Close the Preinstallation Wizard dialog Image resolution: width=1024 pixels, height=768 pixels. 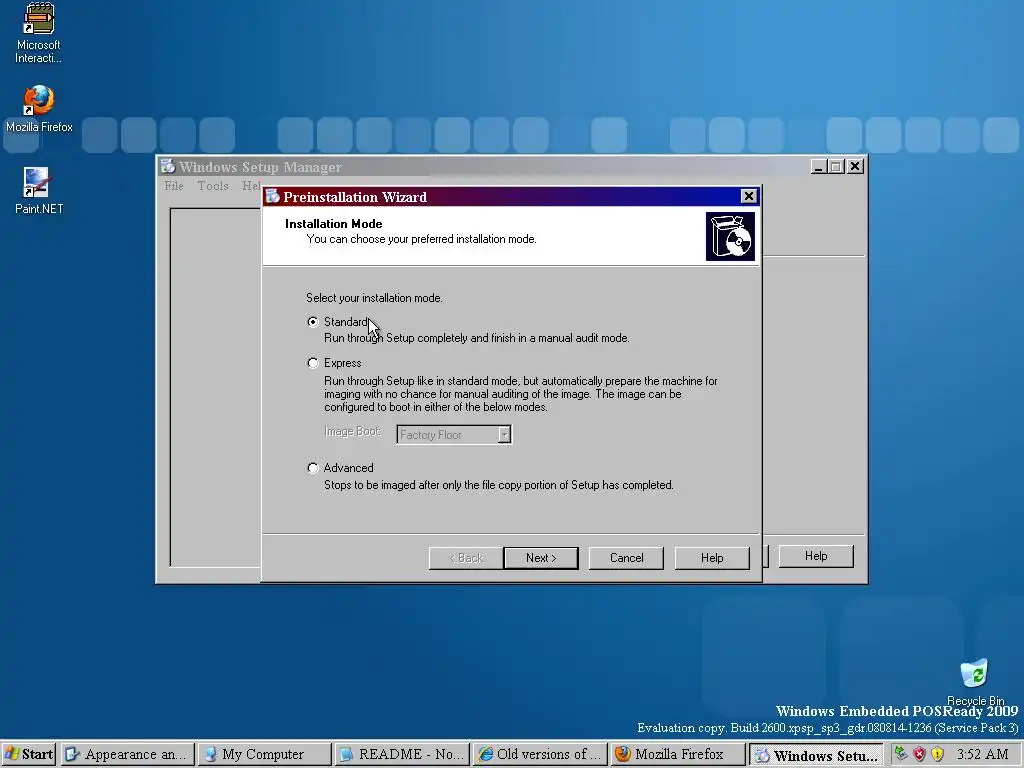pyautogui.click(x=748, y=196)
